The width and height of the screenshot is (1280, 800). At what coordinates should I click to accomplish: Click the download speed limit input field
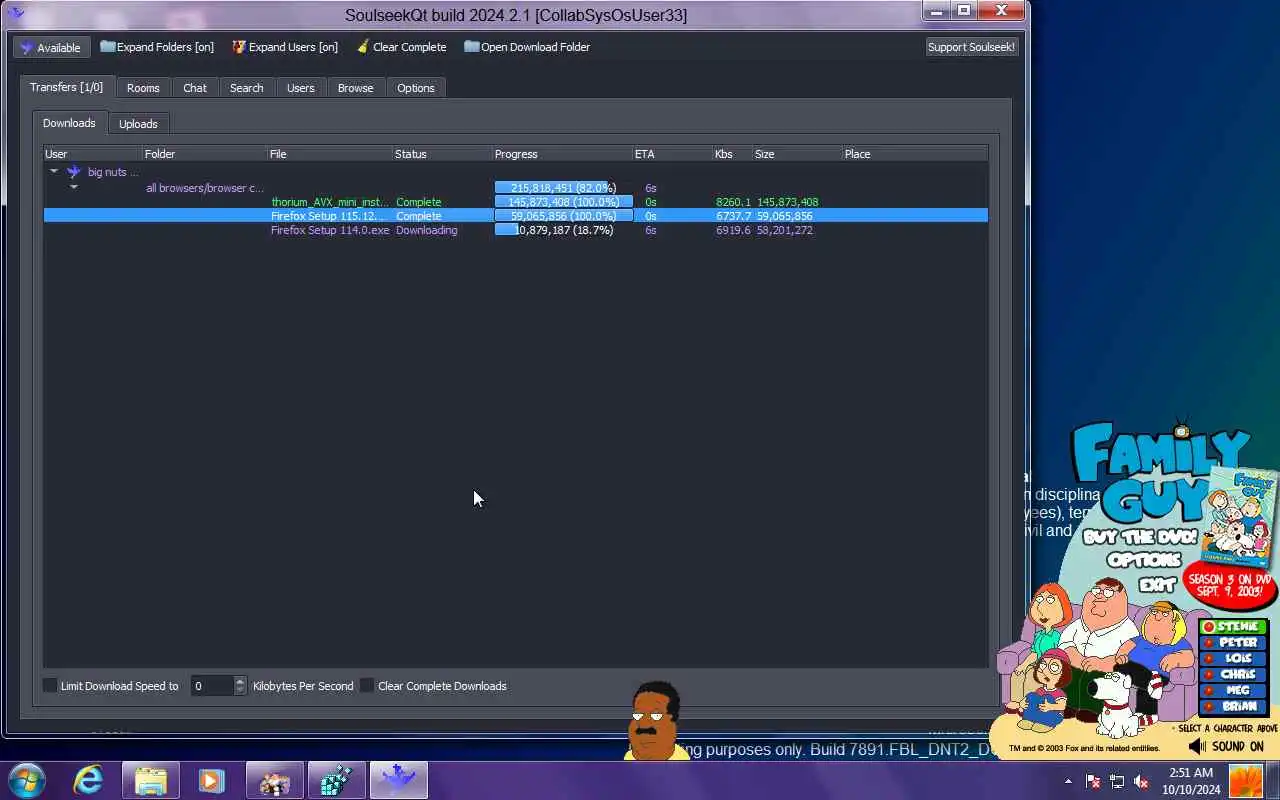click(211, 685)
